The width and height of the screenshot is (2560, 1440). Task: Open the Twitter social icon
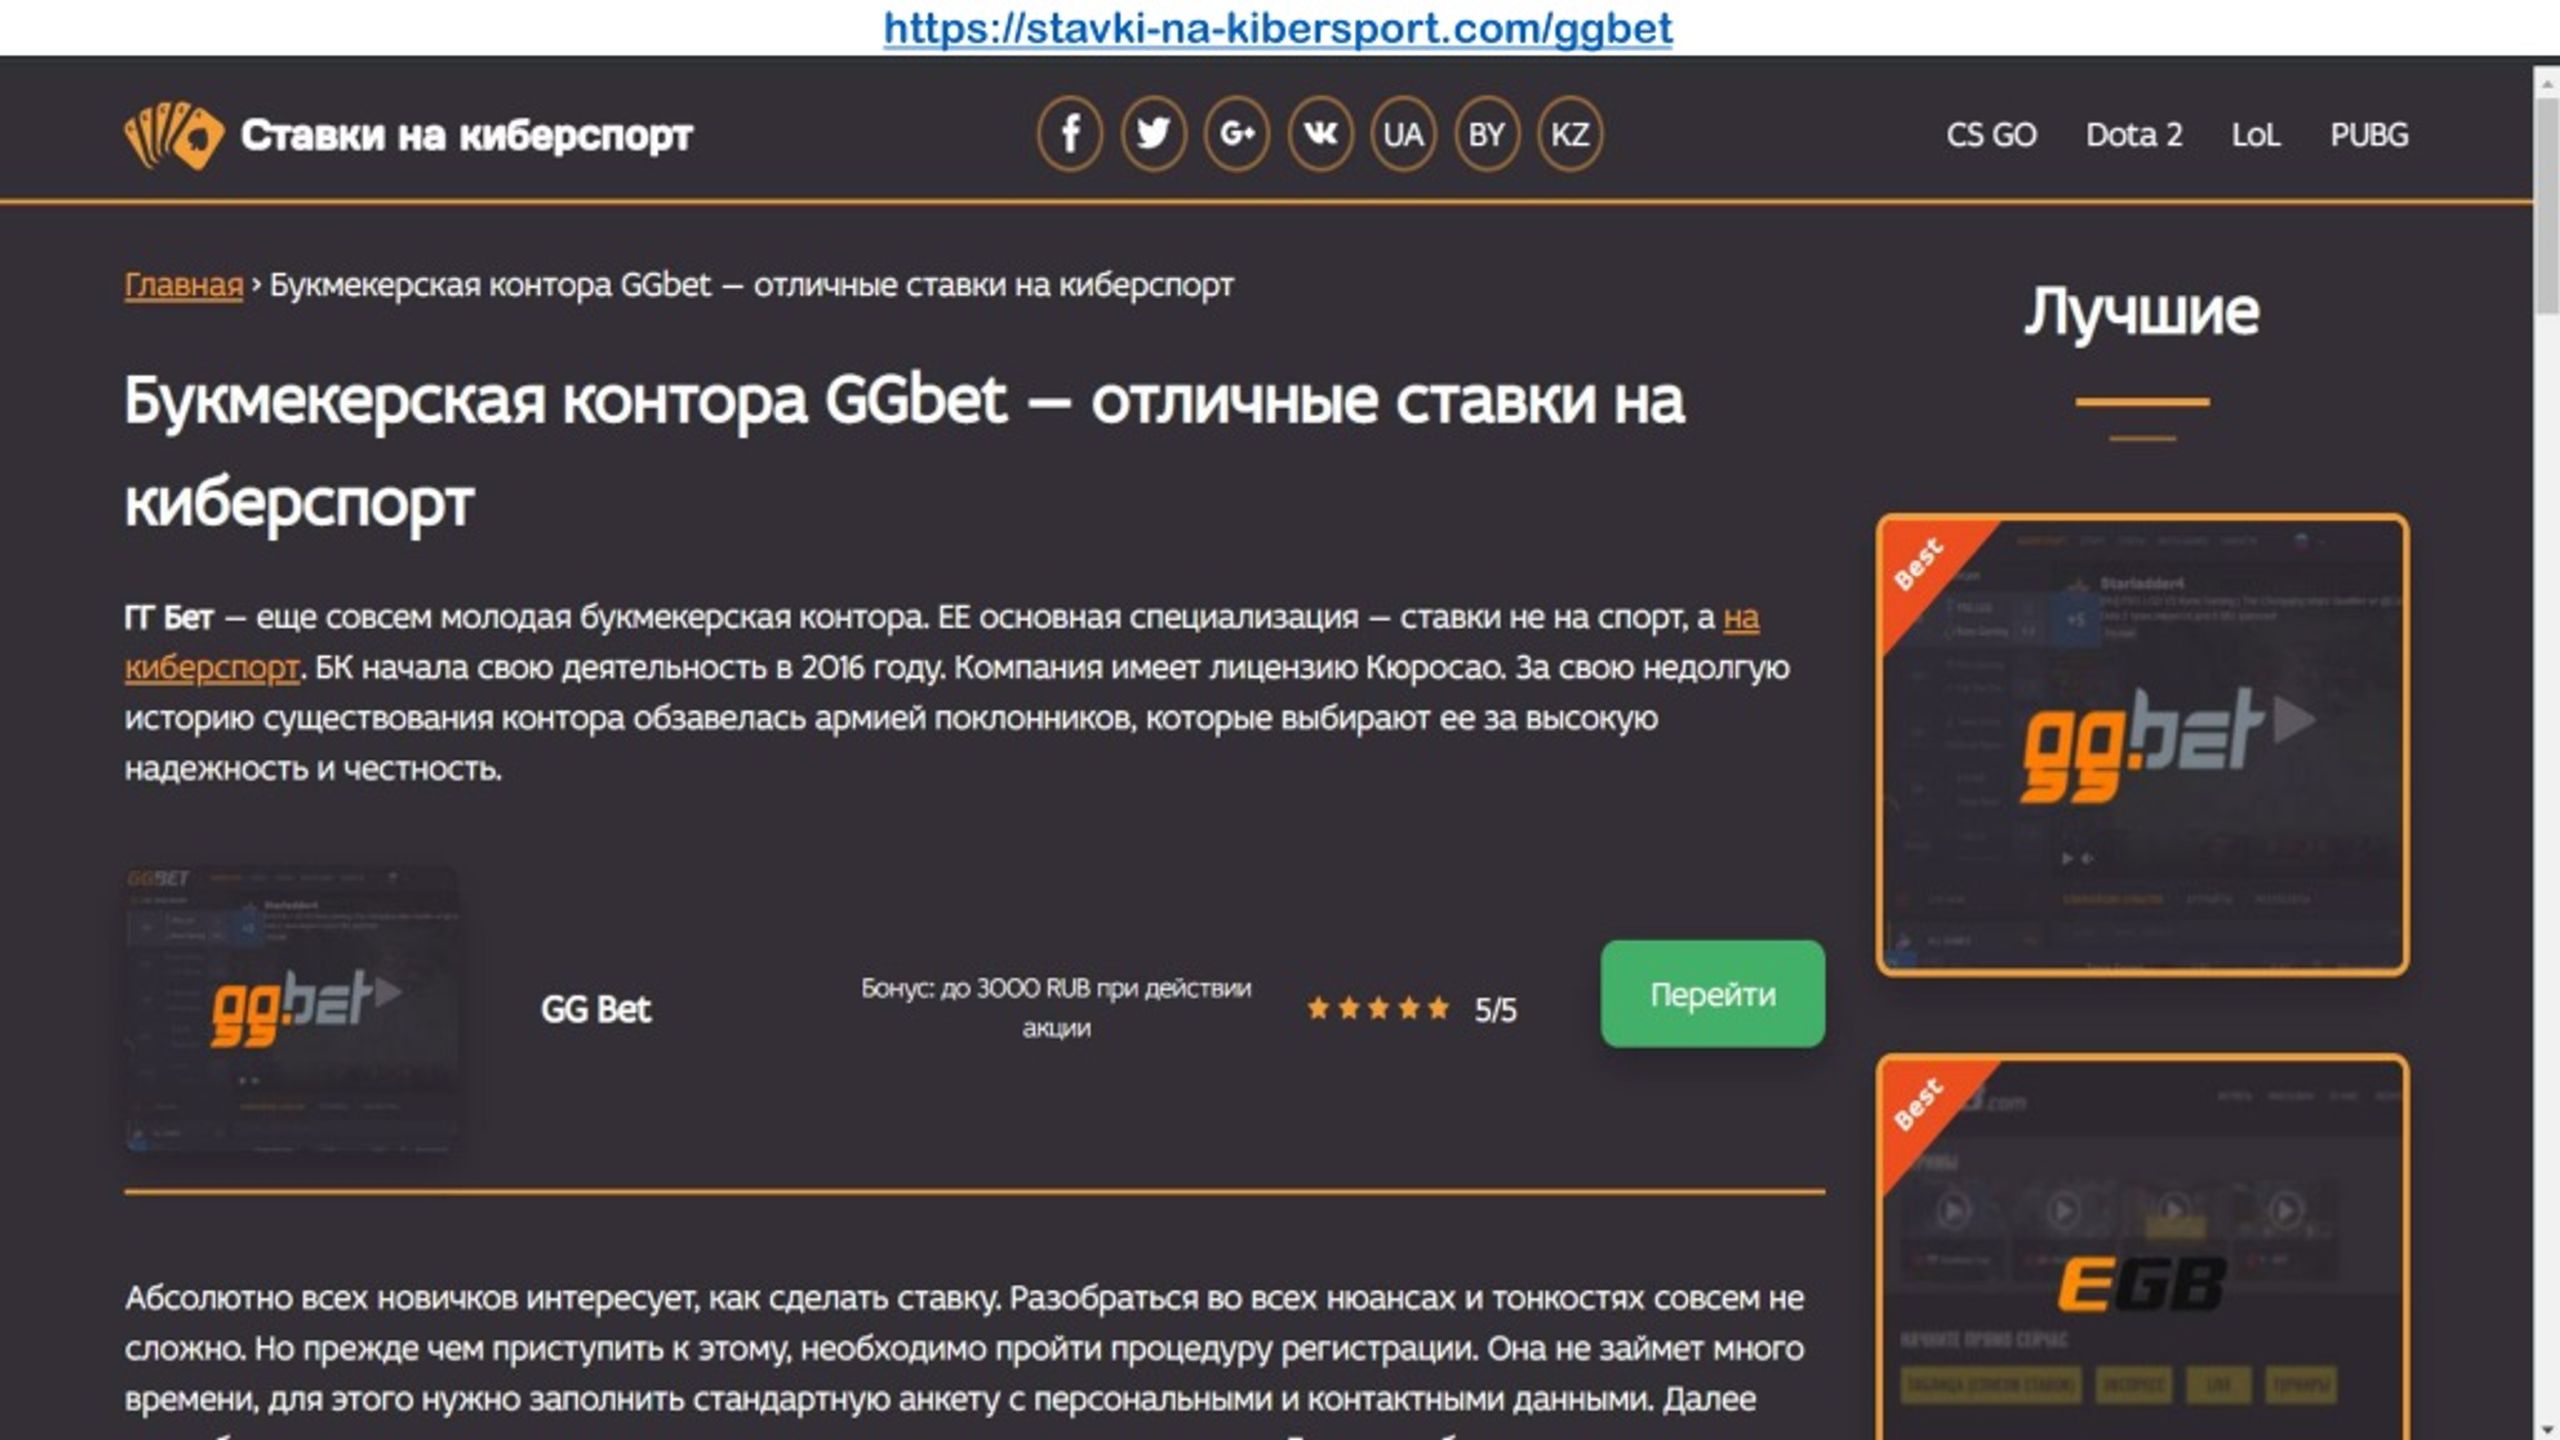pyautogui.click(x=1153, y=134)
